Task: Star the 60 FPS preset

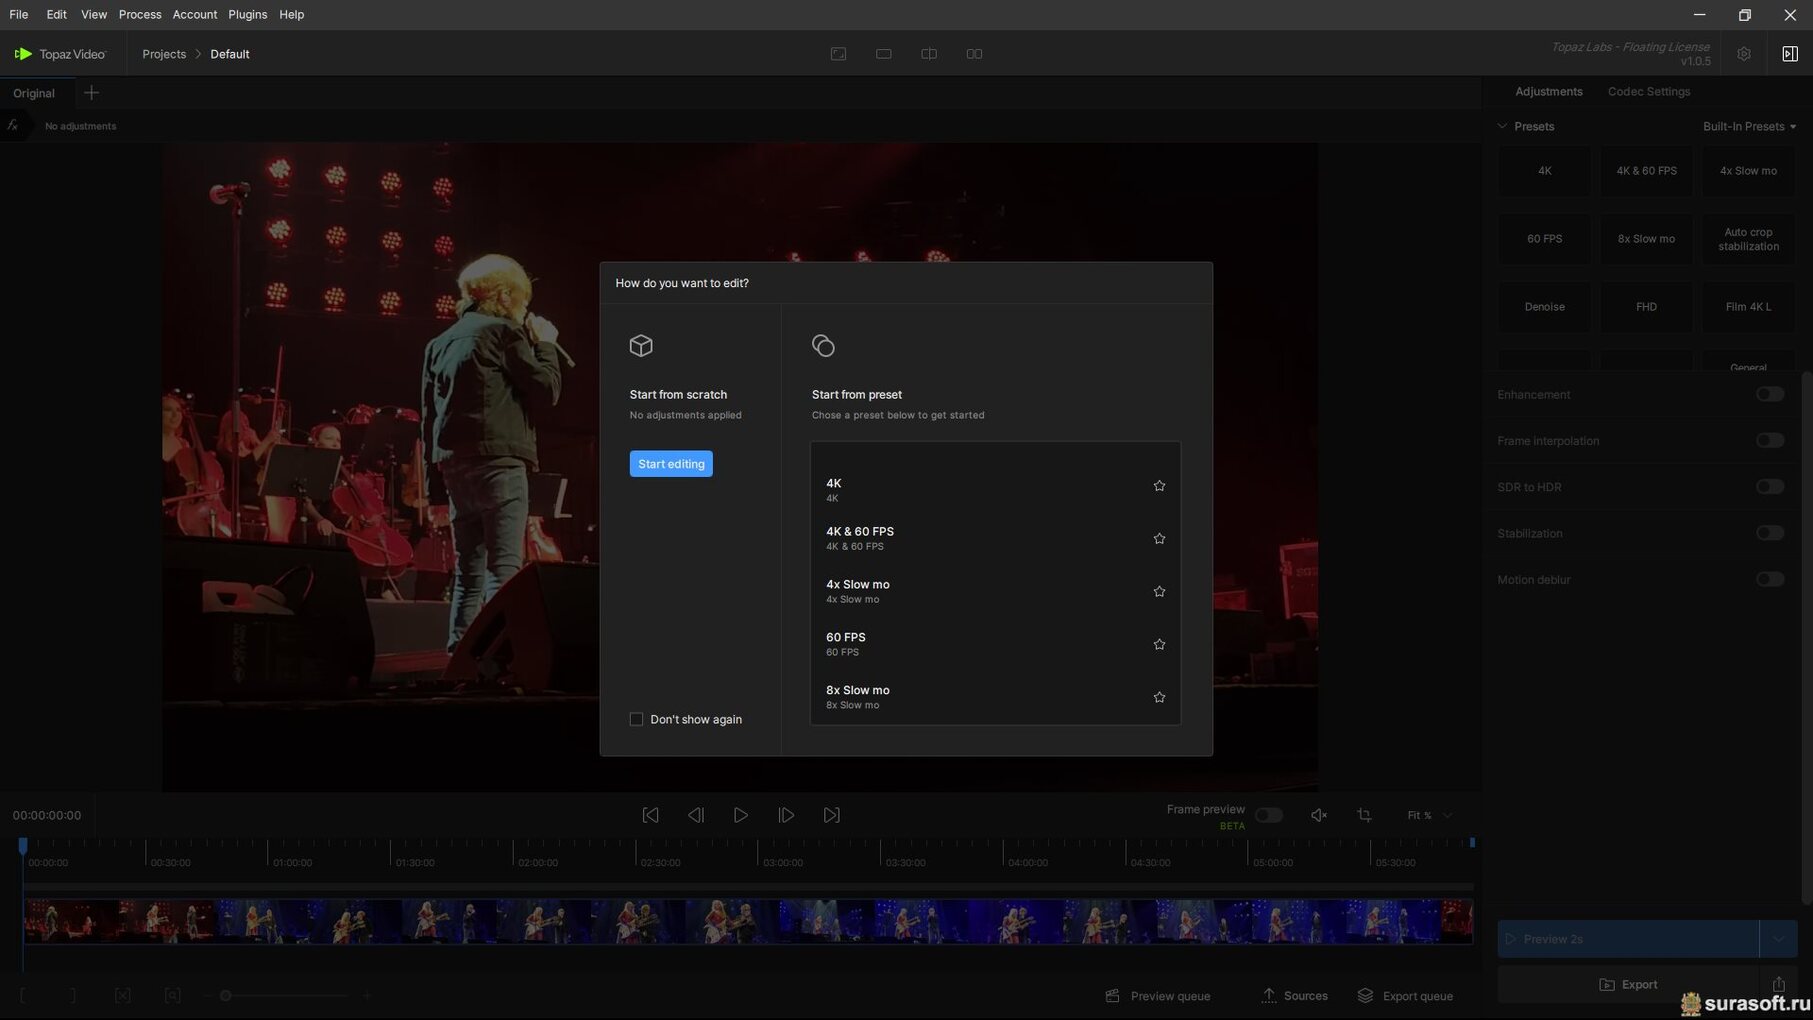Action: point(1159,645)
